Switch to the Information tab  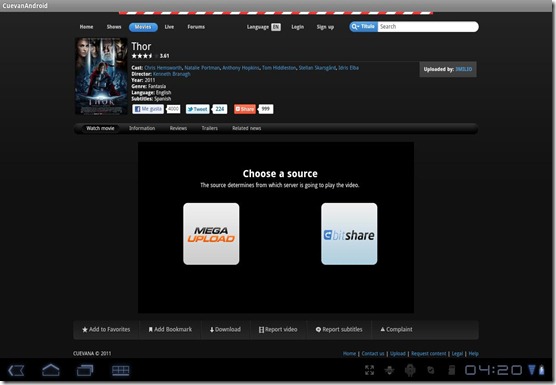coord(142,128)
